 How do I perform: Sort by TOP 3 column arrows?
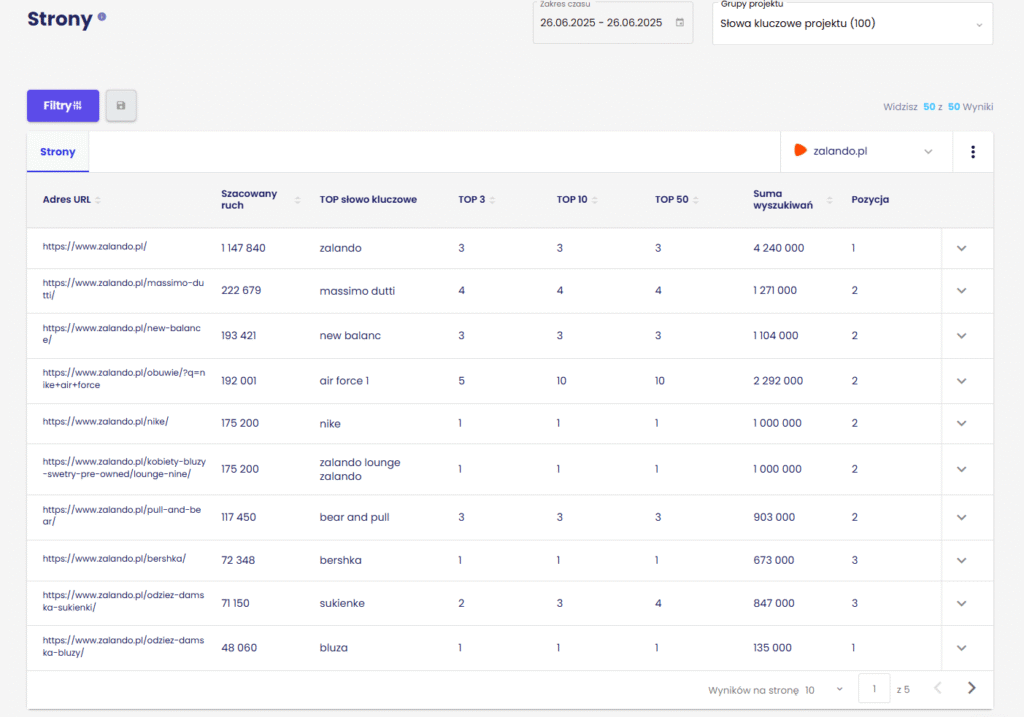[x=492, y=200]
